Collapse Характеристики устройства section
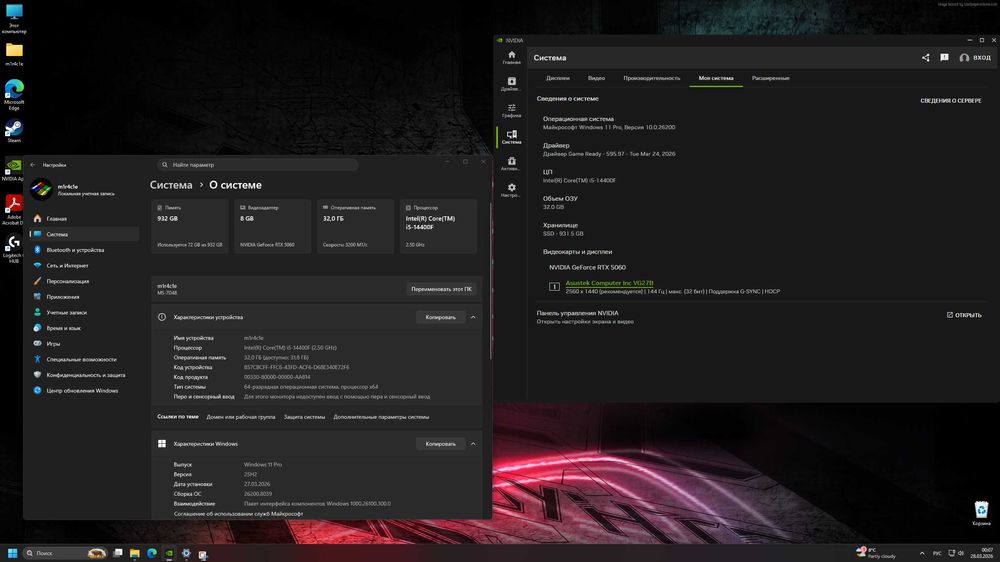 click(473, 317)
